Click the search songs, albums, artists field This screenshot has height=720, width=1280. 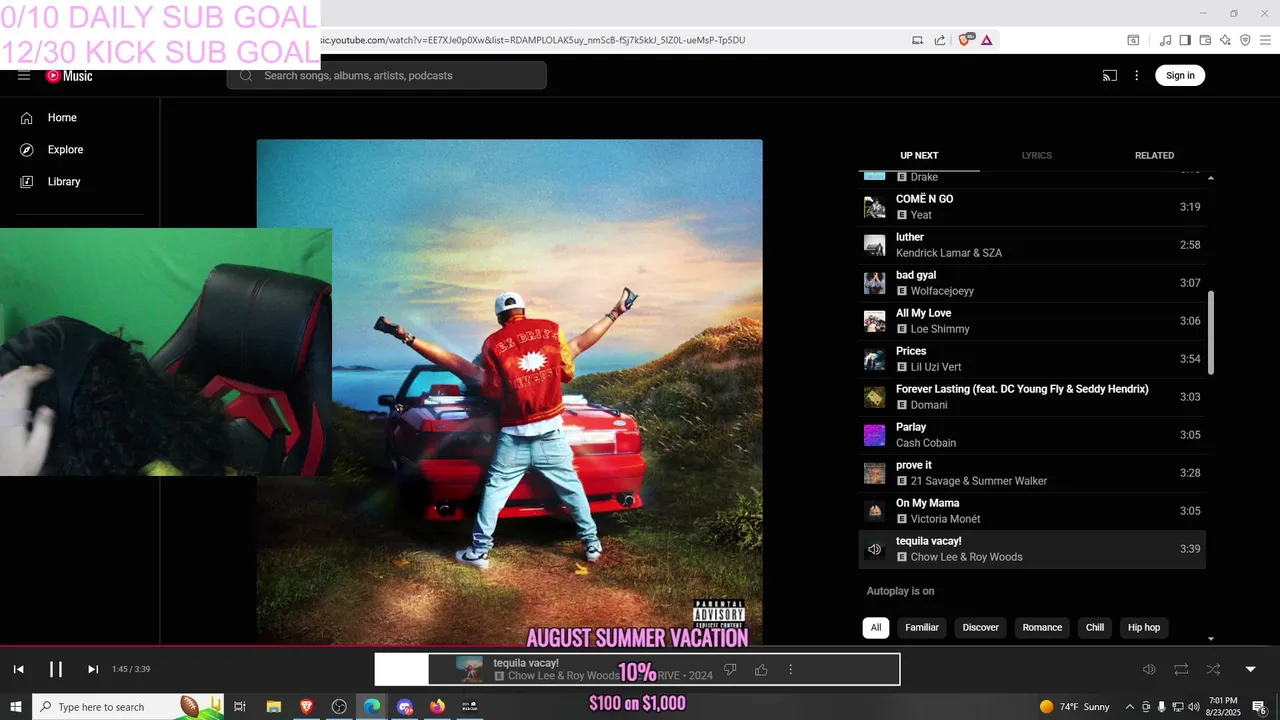pos(387,76)
